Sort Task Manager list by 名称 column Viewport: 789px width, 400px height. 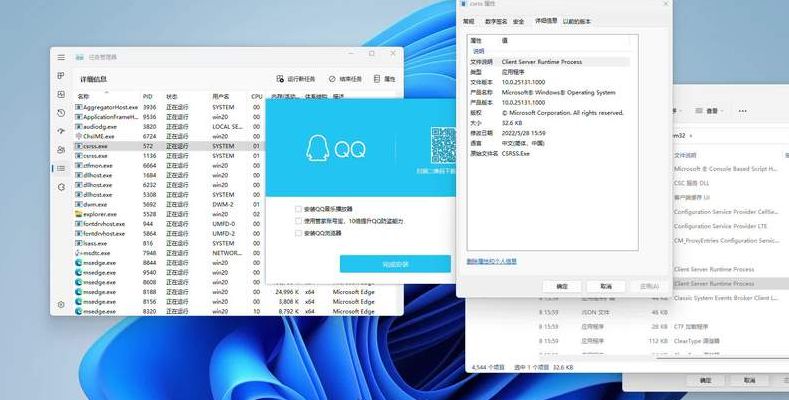click(x=84, y=96)
